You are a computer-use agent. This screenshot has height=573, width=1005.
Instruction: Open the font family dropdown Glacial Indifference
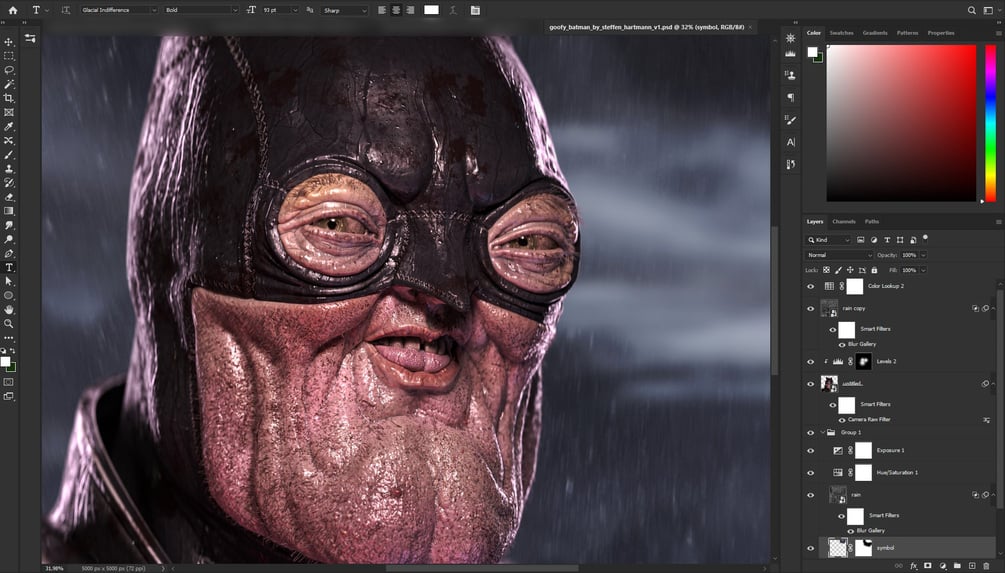click(x=119, y=10)
